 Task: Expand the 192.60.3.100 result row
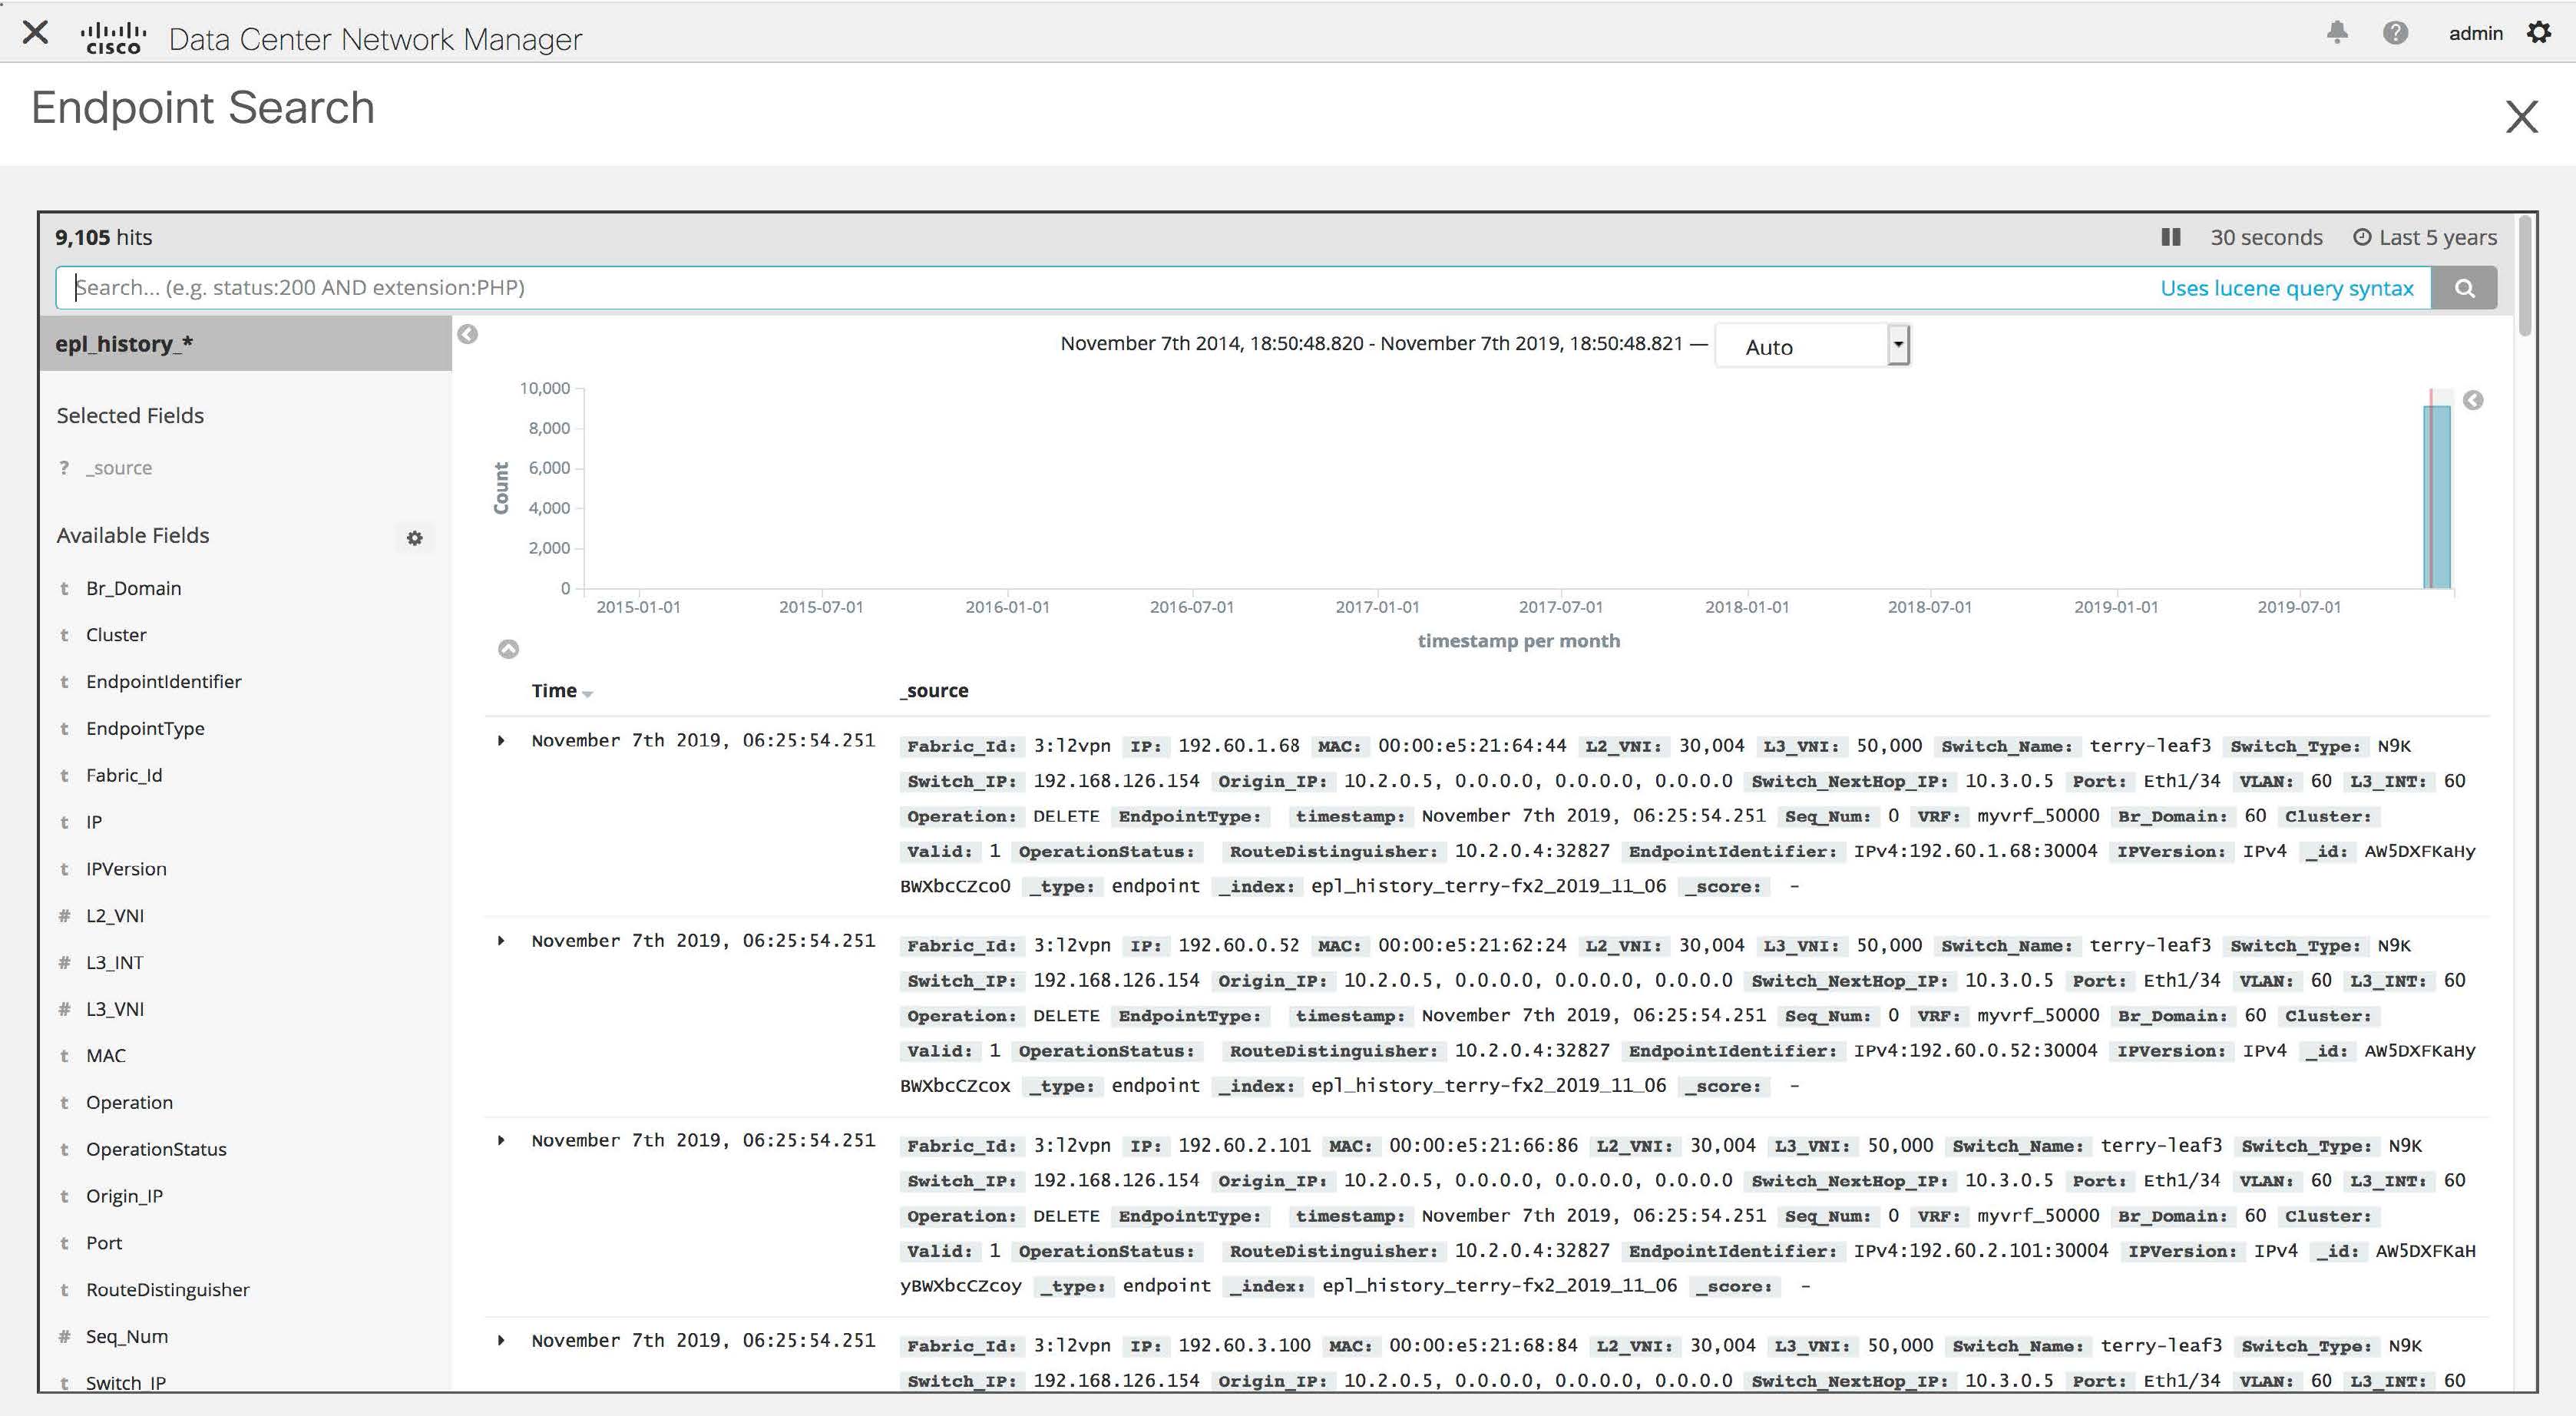[x=501, y=1341]
